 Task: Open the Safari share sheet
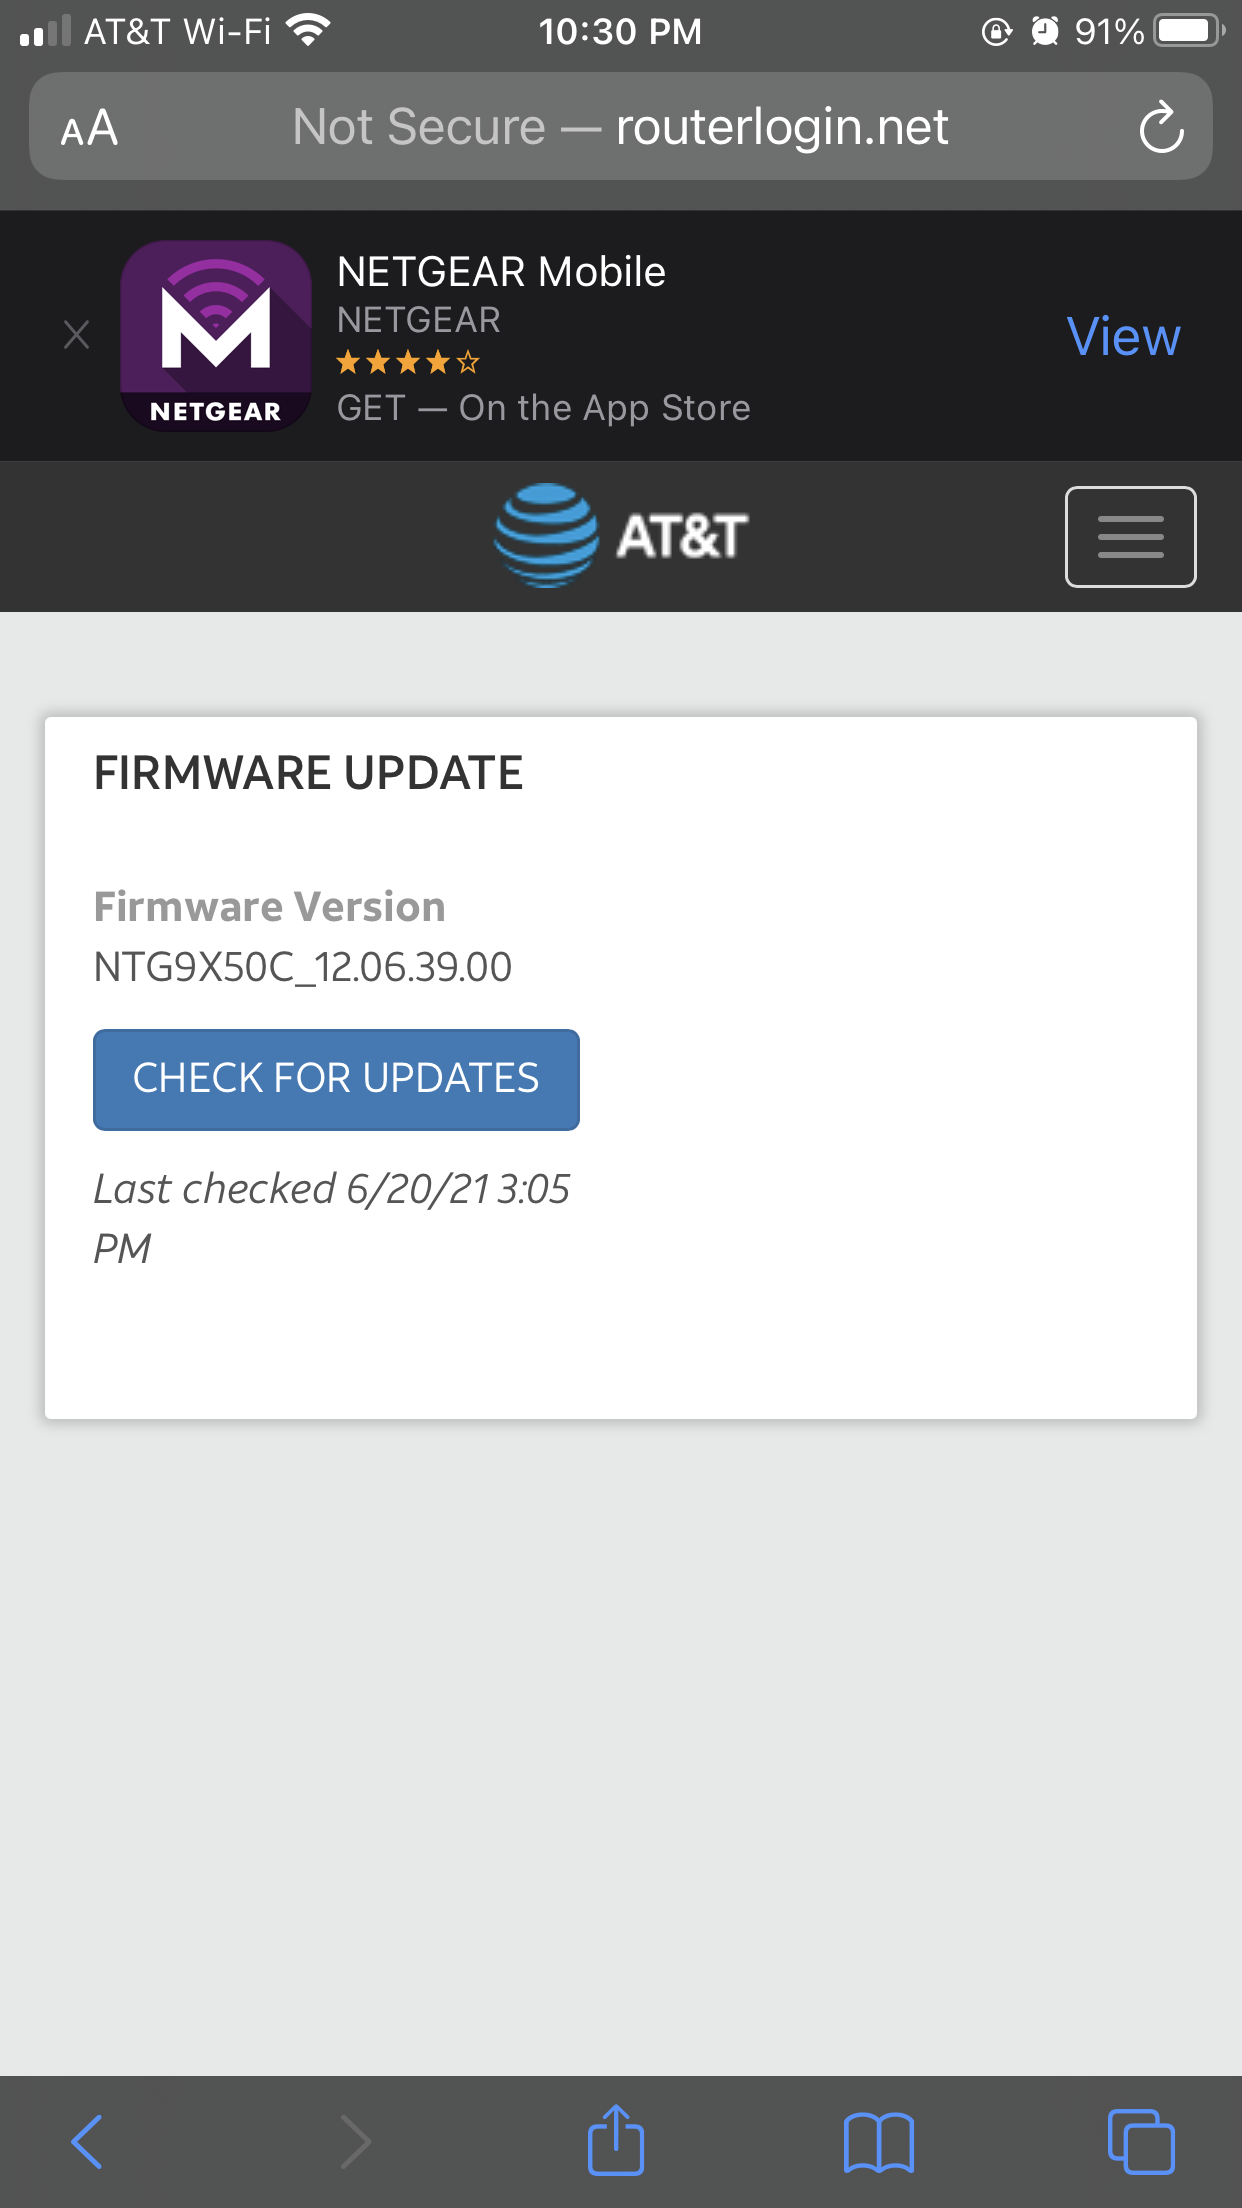[x=616, y=2141]
